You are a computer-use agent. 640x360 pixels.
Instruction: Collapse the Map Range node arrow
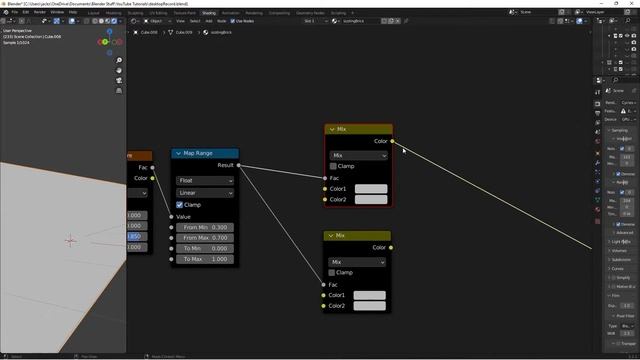(178, 153)
